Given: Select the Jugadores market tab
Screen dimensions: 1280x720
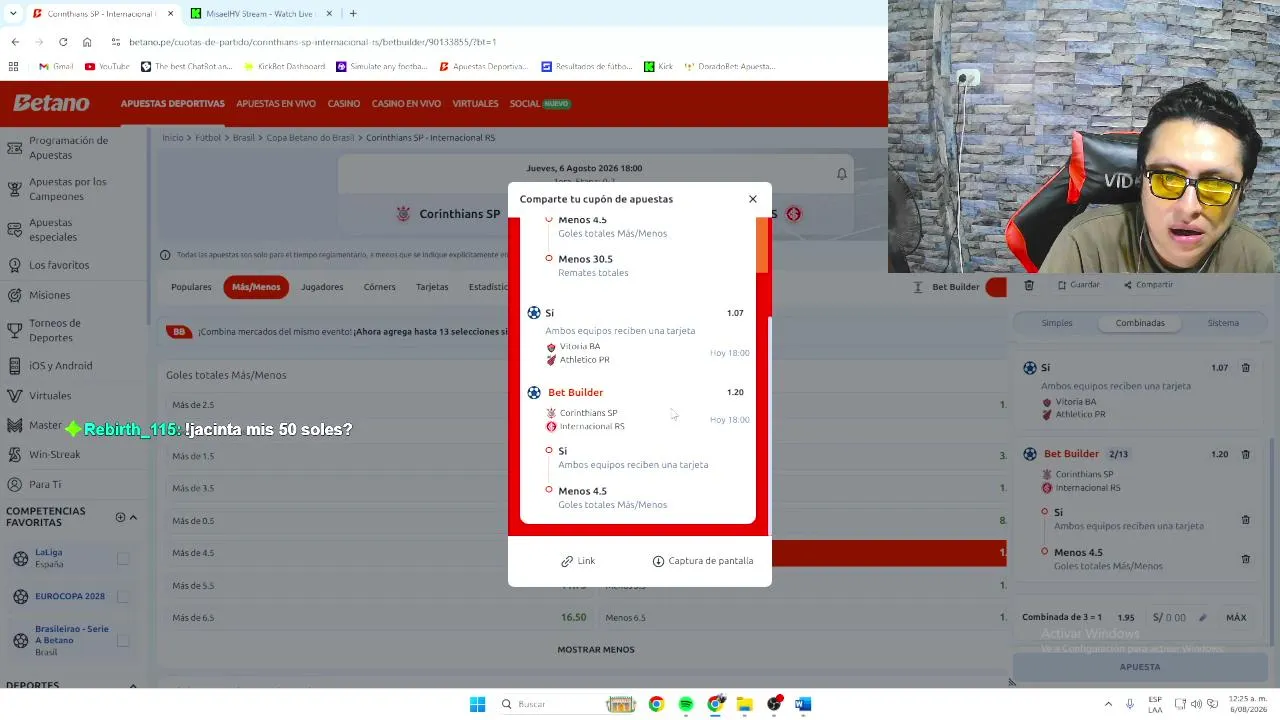Looking at the screenshot, I should 322,287.
